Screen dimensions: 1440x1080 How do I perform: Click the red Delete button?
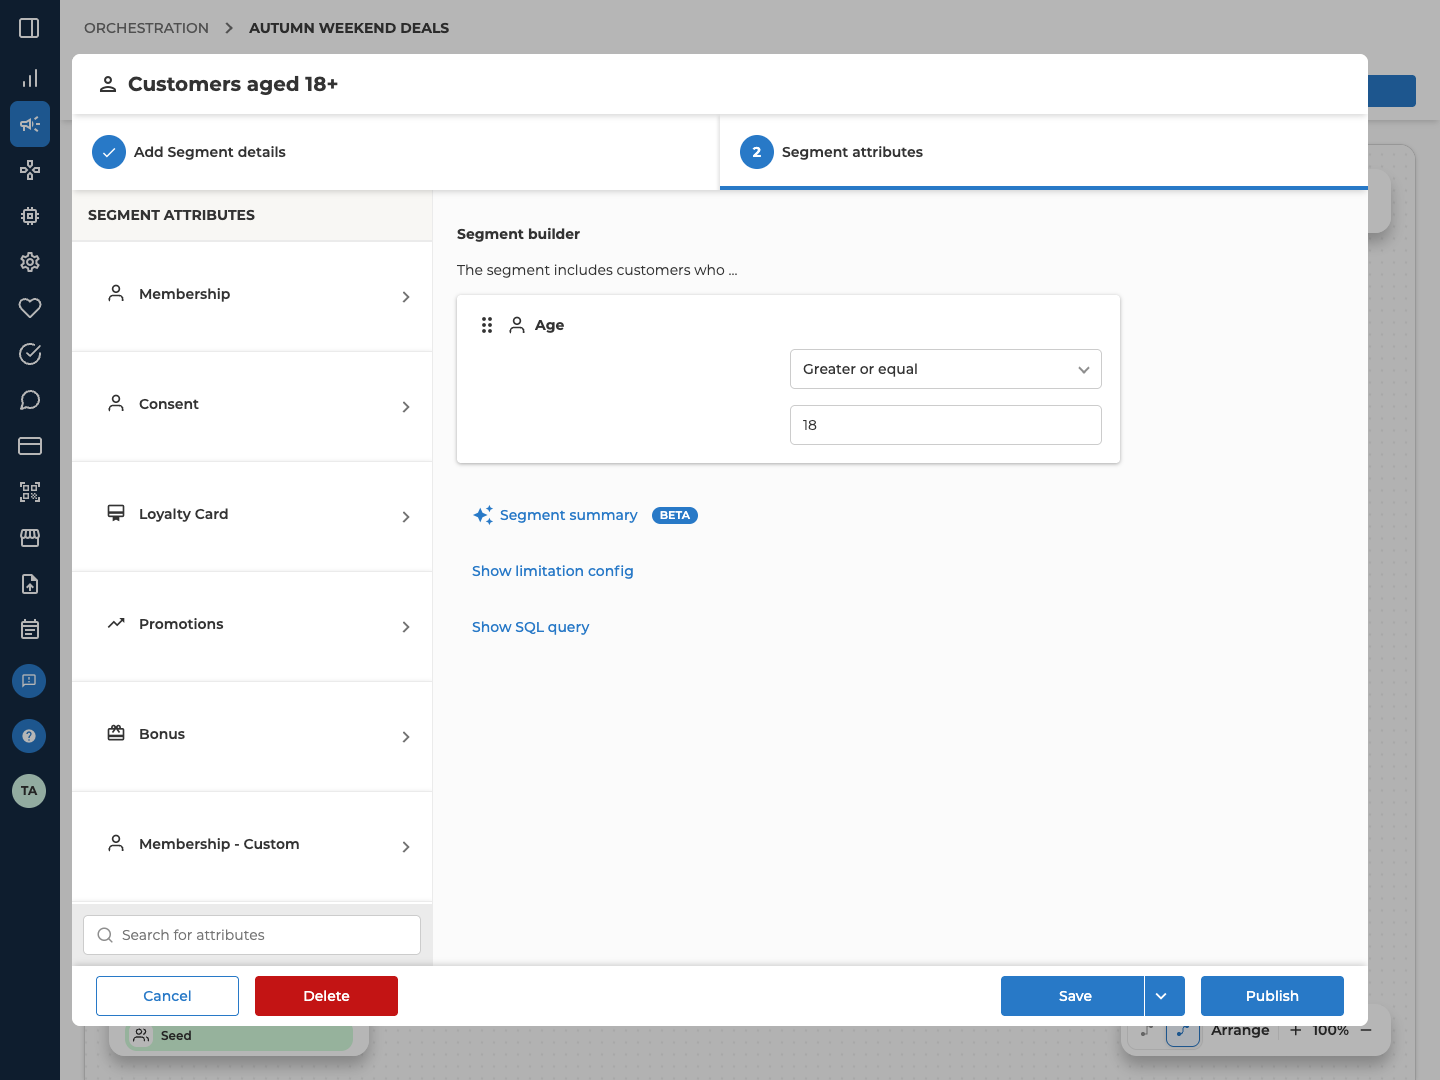point(326,996)
